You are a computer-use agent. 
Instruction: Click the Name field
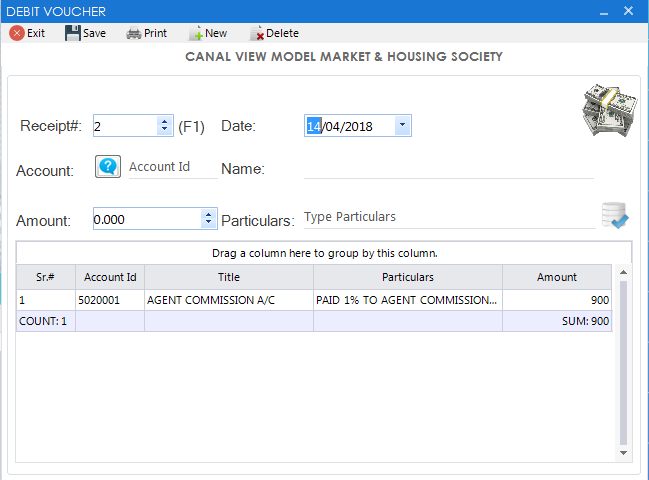448,168
